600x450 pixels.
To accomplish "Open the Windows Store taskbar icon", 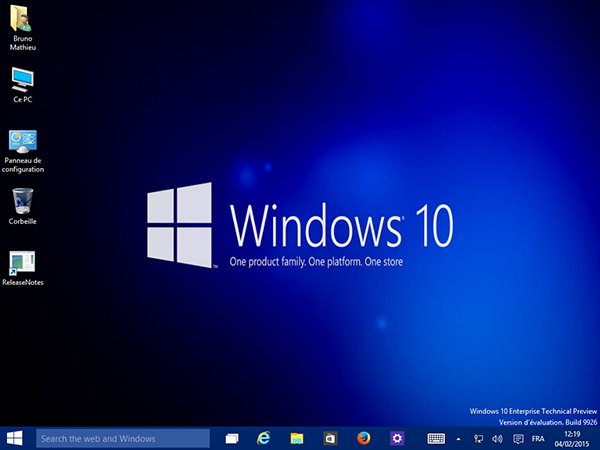I will pyautogui.click(x=330, y=438).
